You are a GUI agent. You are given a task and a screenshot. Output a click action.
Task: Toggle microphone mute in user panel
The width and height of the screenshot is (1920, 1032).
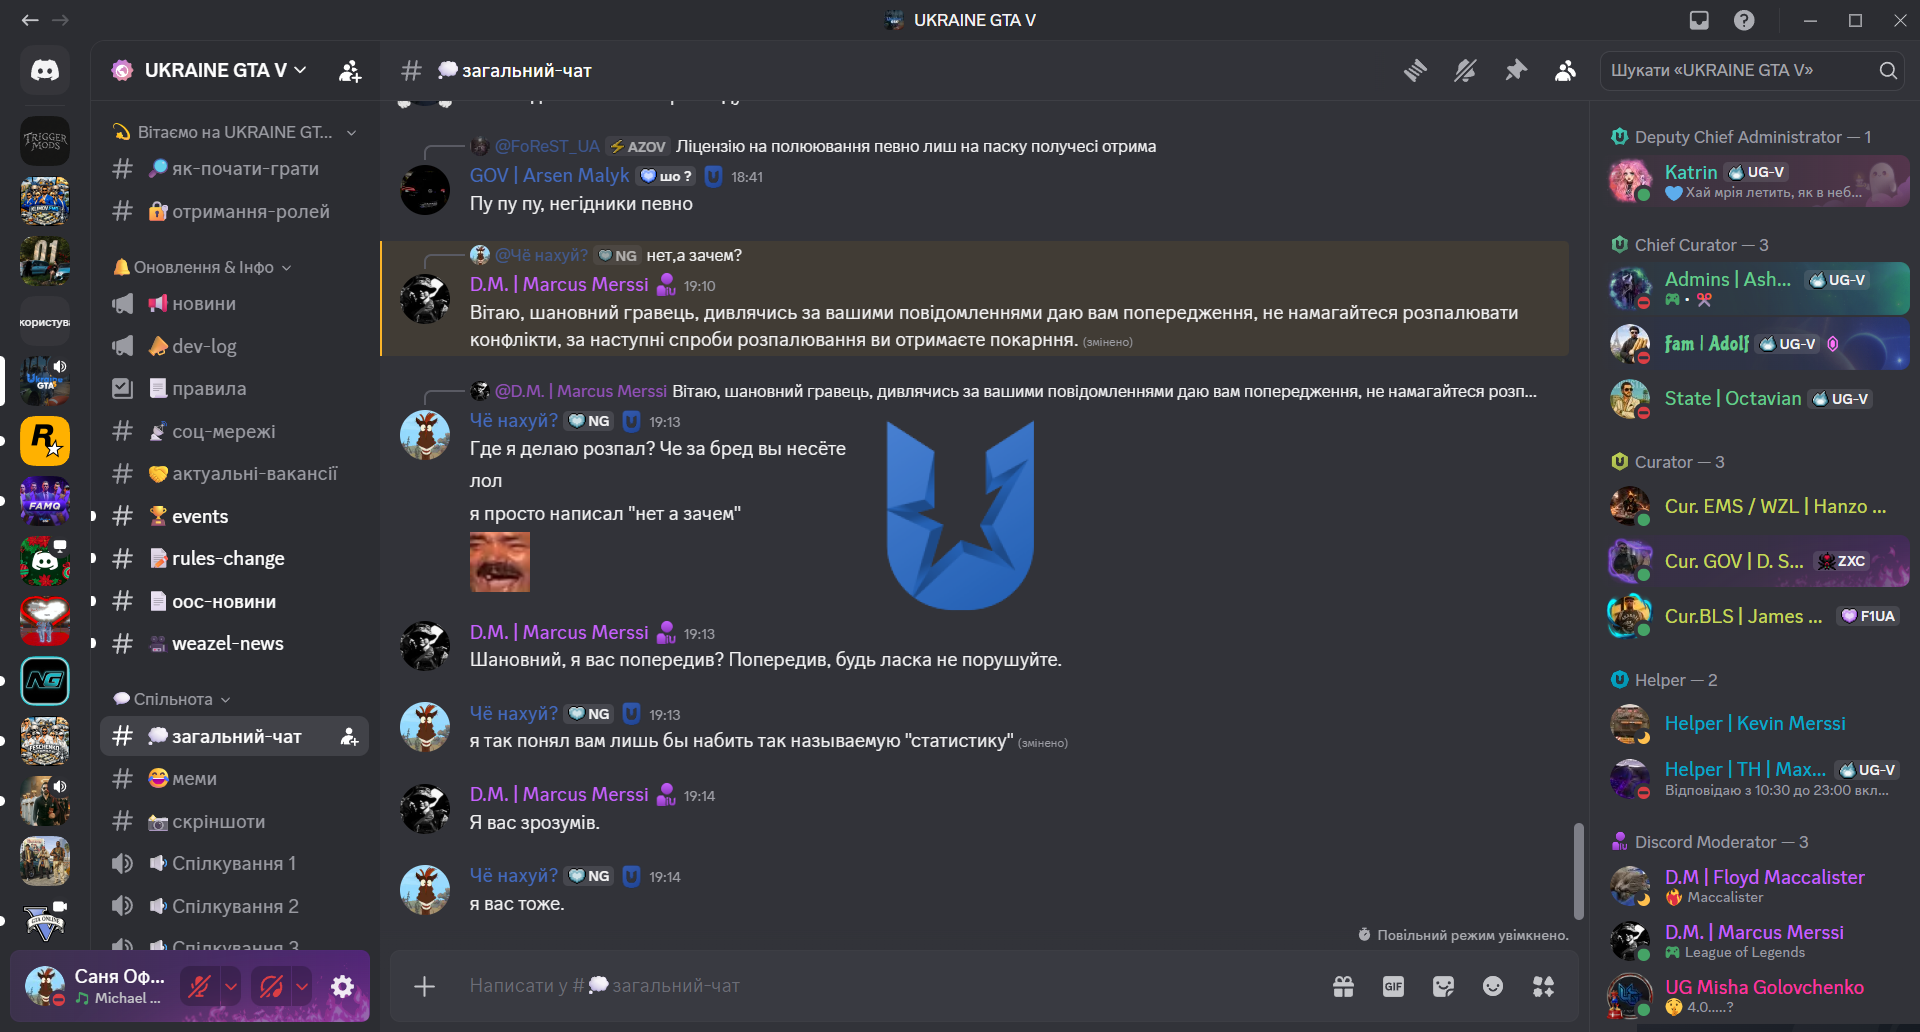pyautogui.click(x=199, y=987)
